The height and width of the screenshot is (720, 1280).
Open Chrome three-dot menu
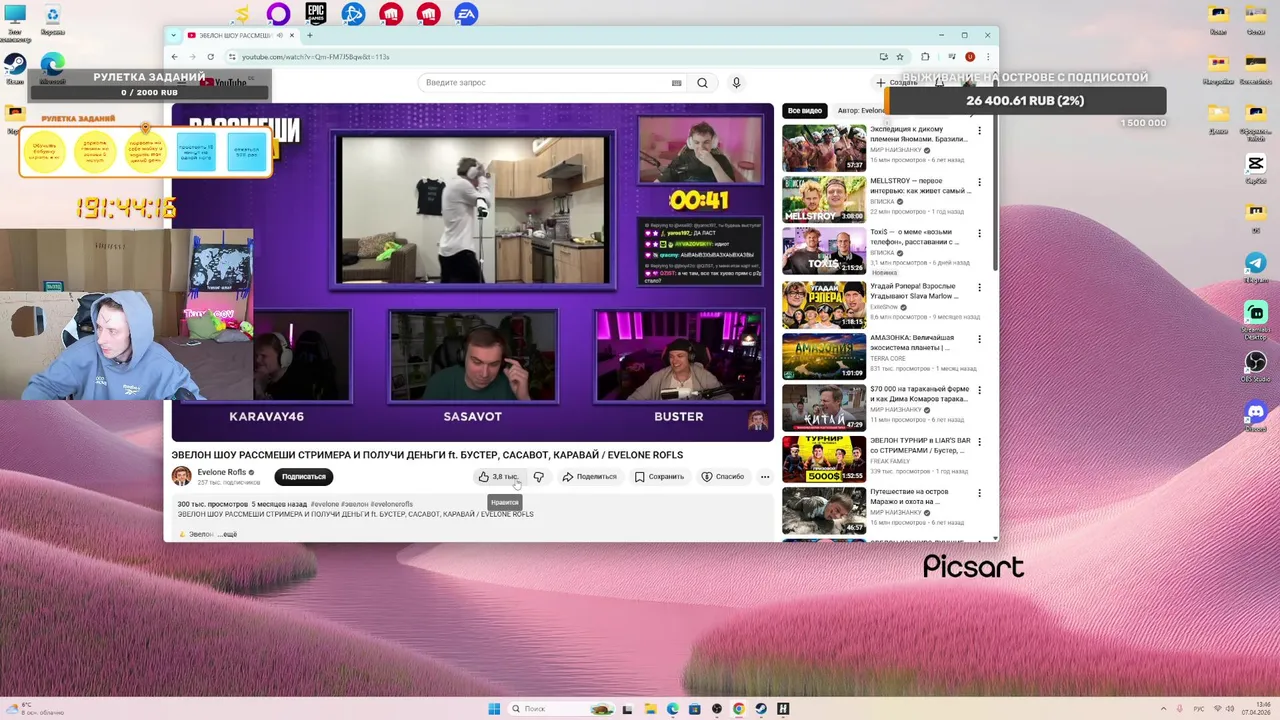(x=987, y=57)
